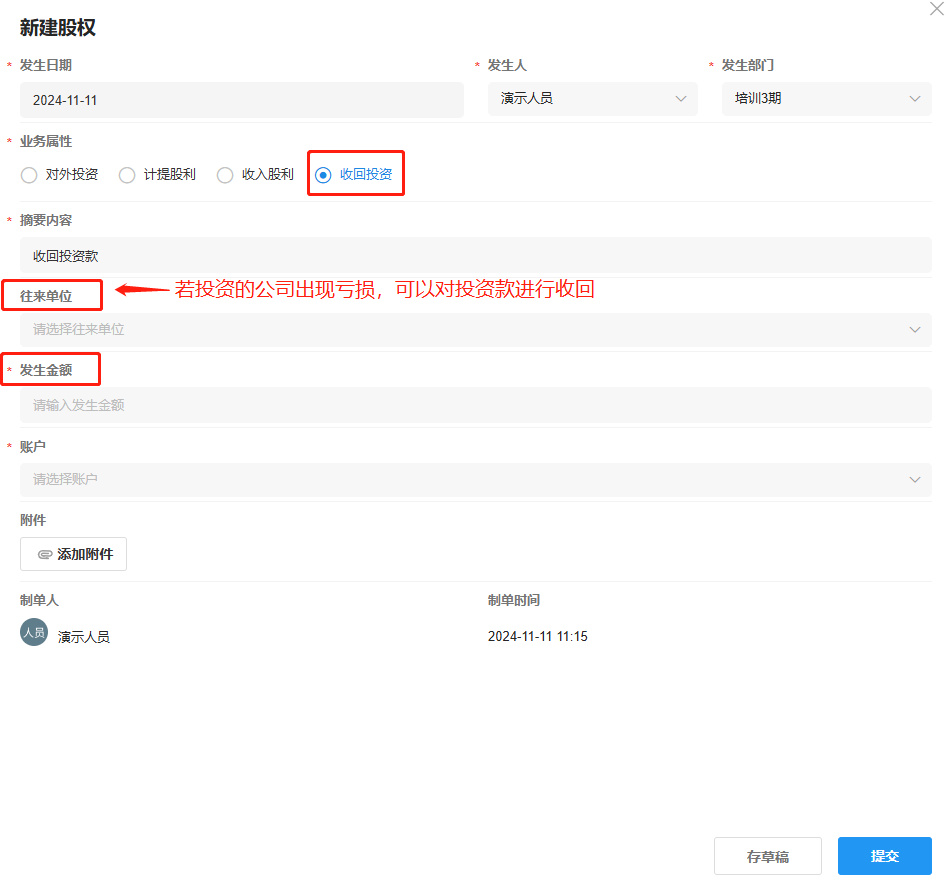Select the 对外投资 radio option
This screenshot has height=882, width=949.
coord(29,175)
